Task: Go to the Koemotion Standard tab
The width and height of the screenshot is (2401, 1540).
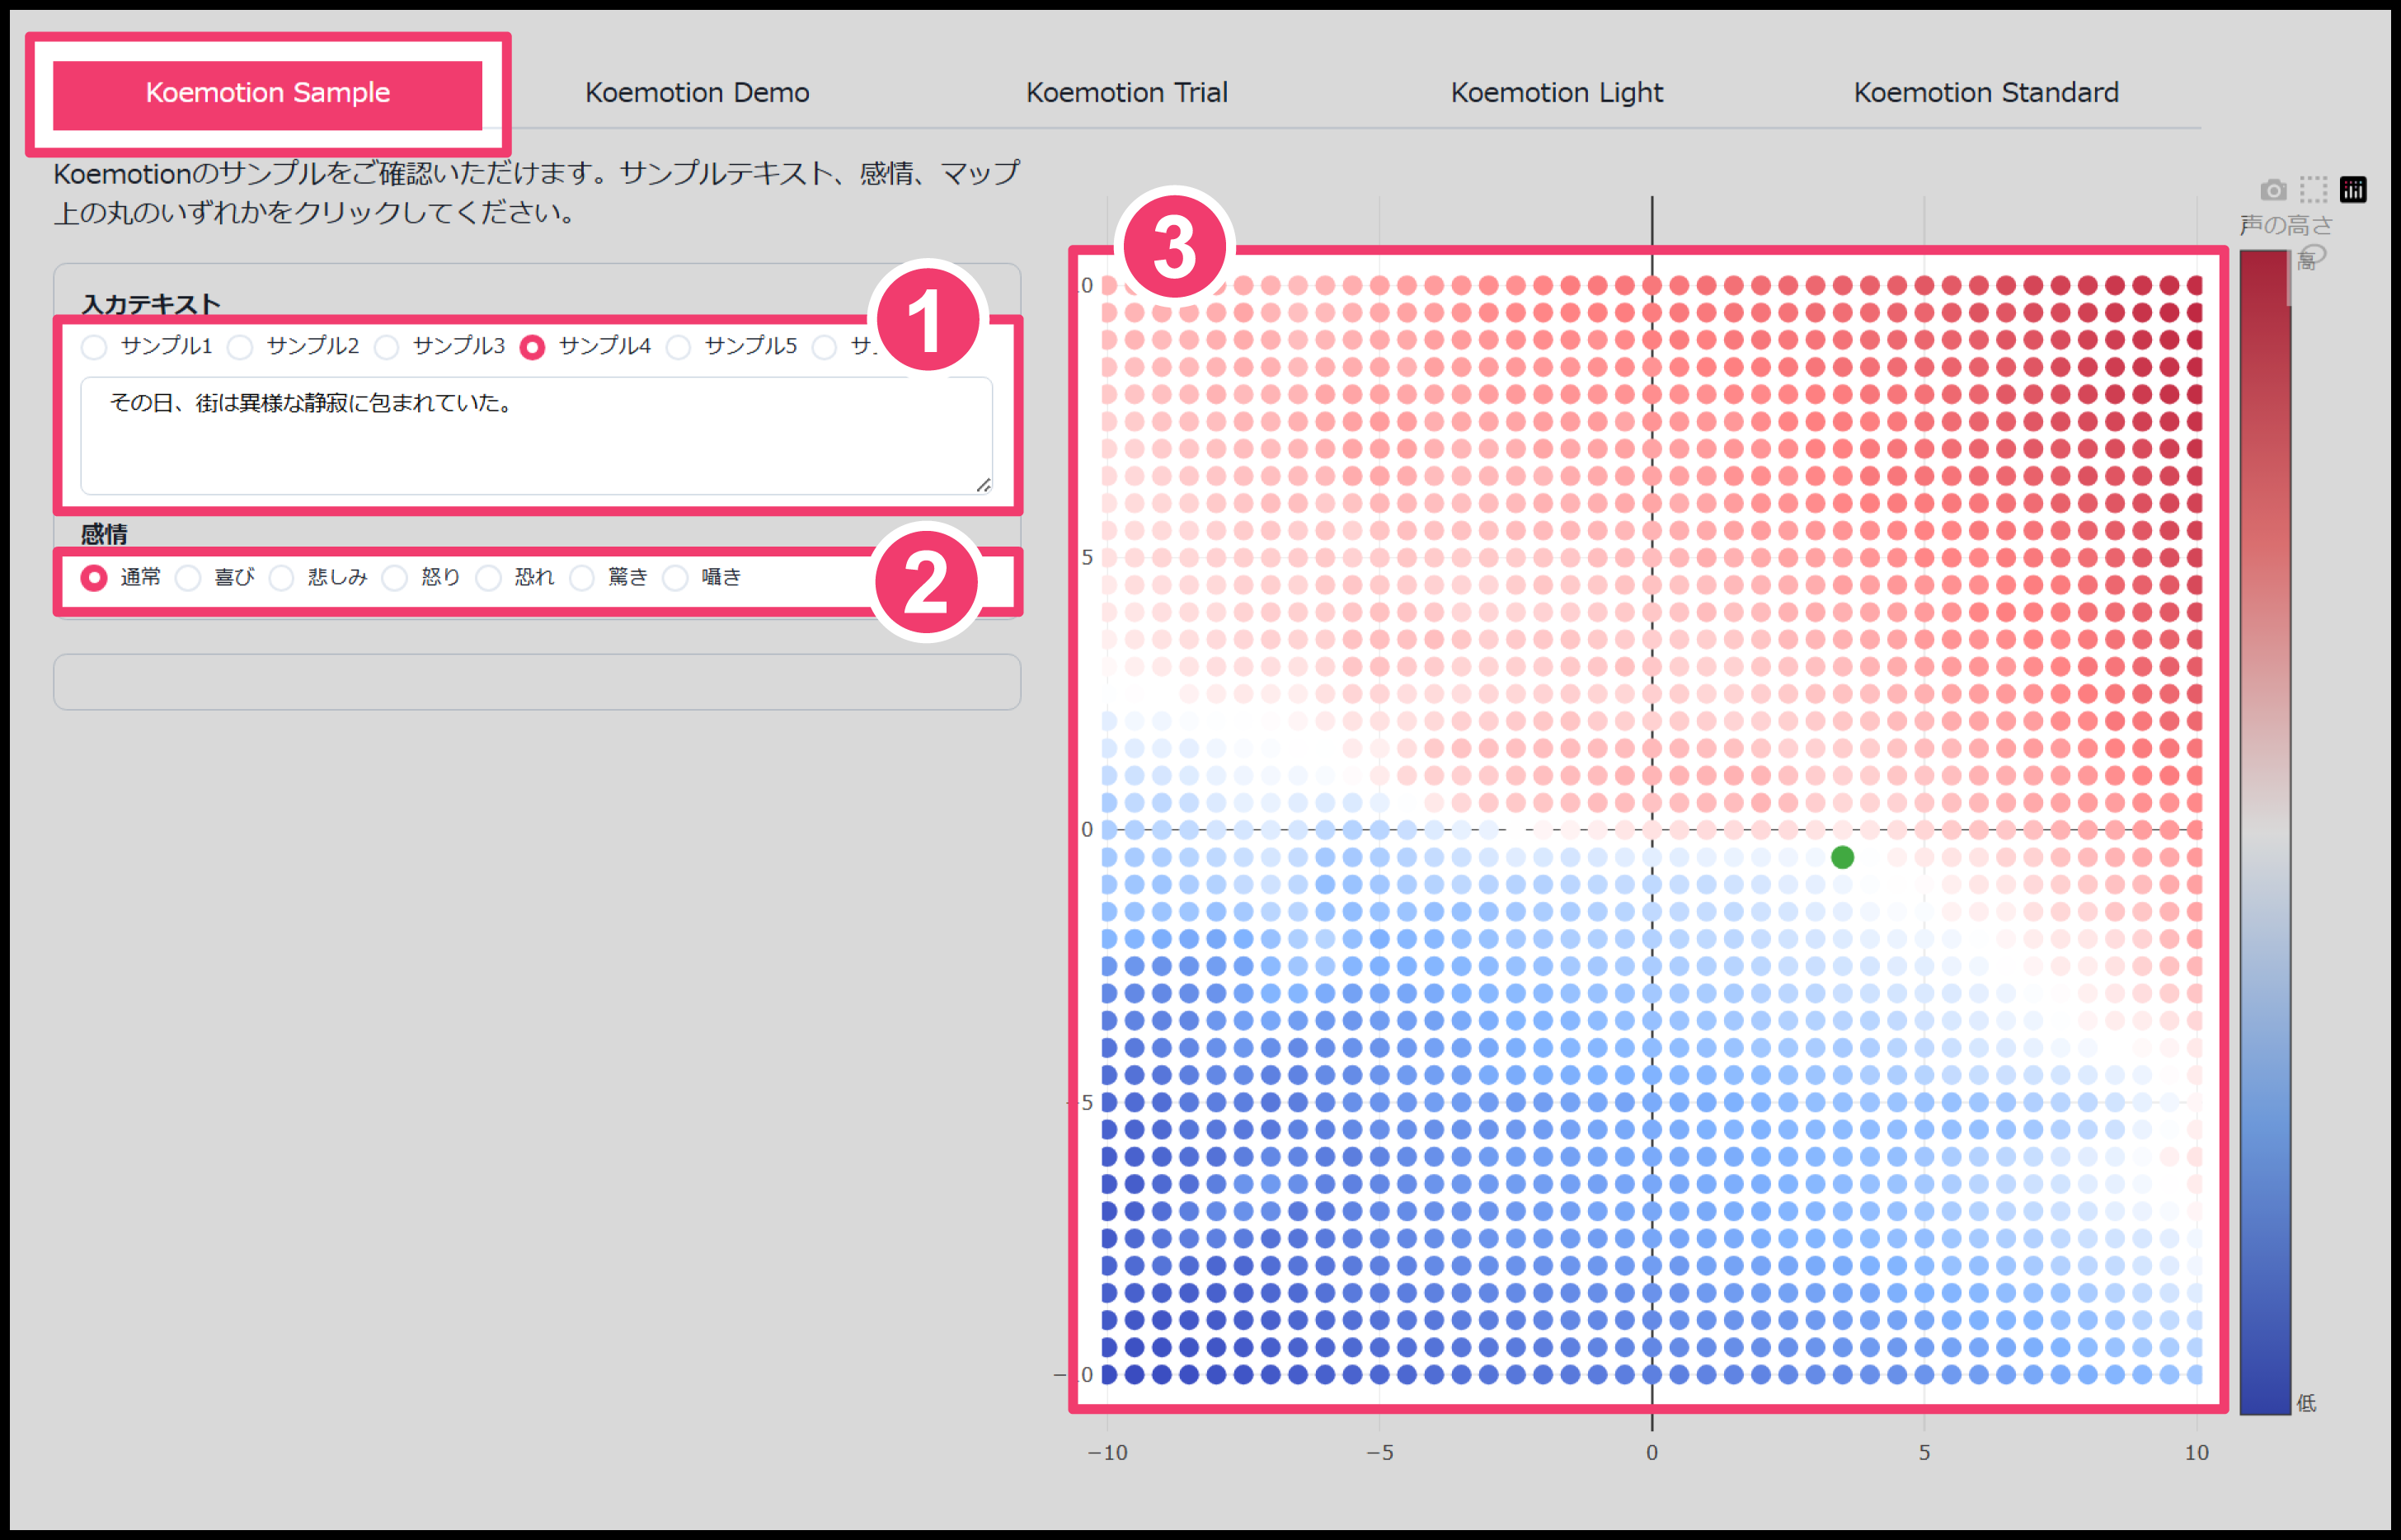Action: point(1986,93)
